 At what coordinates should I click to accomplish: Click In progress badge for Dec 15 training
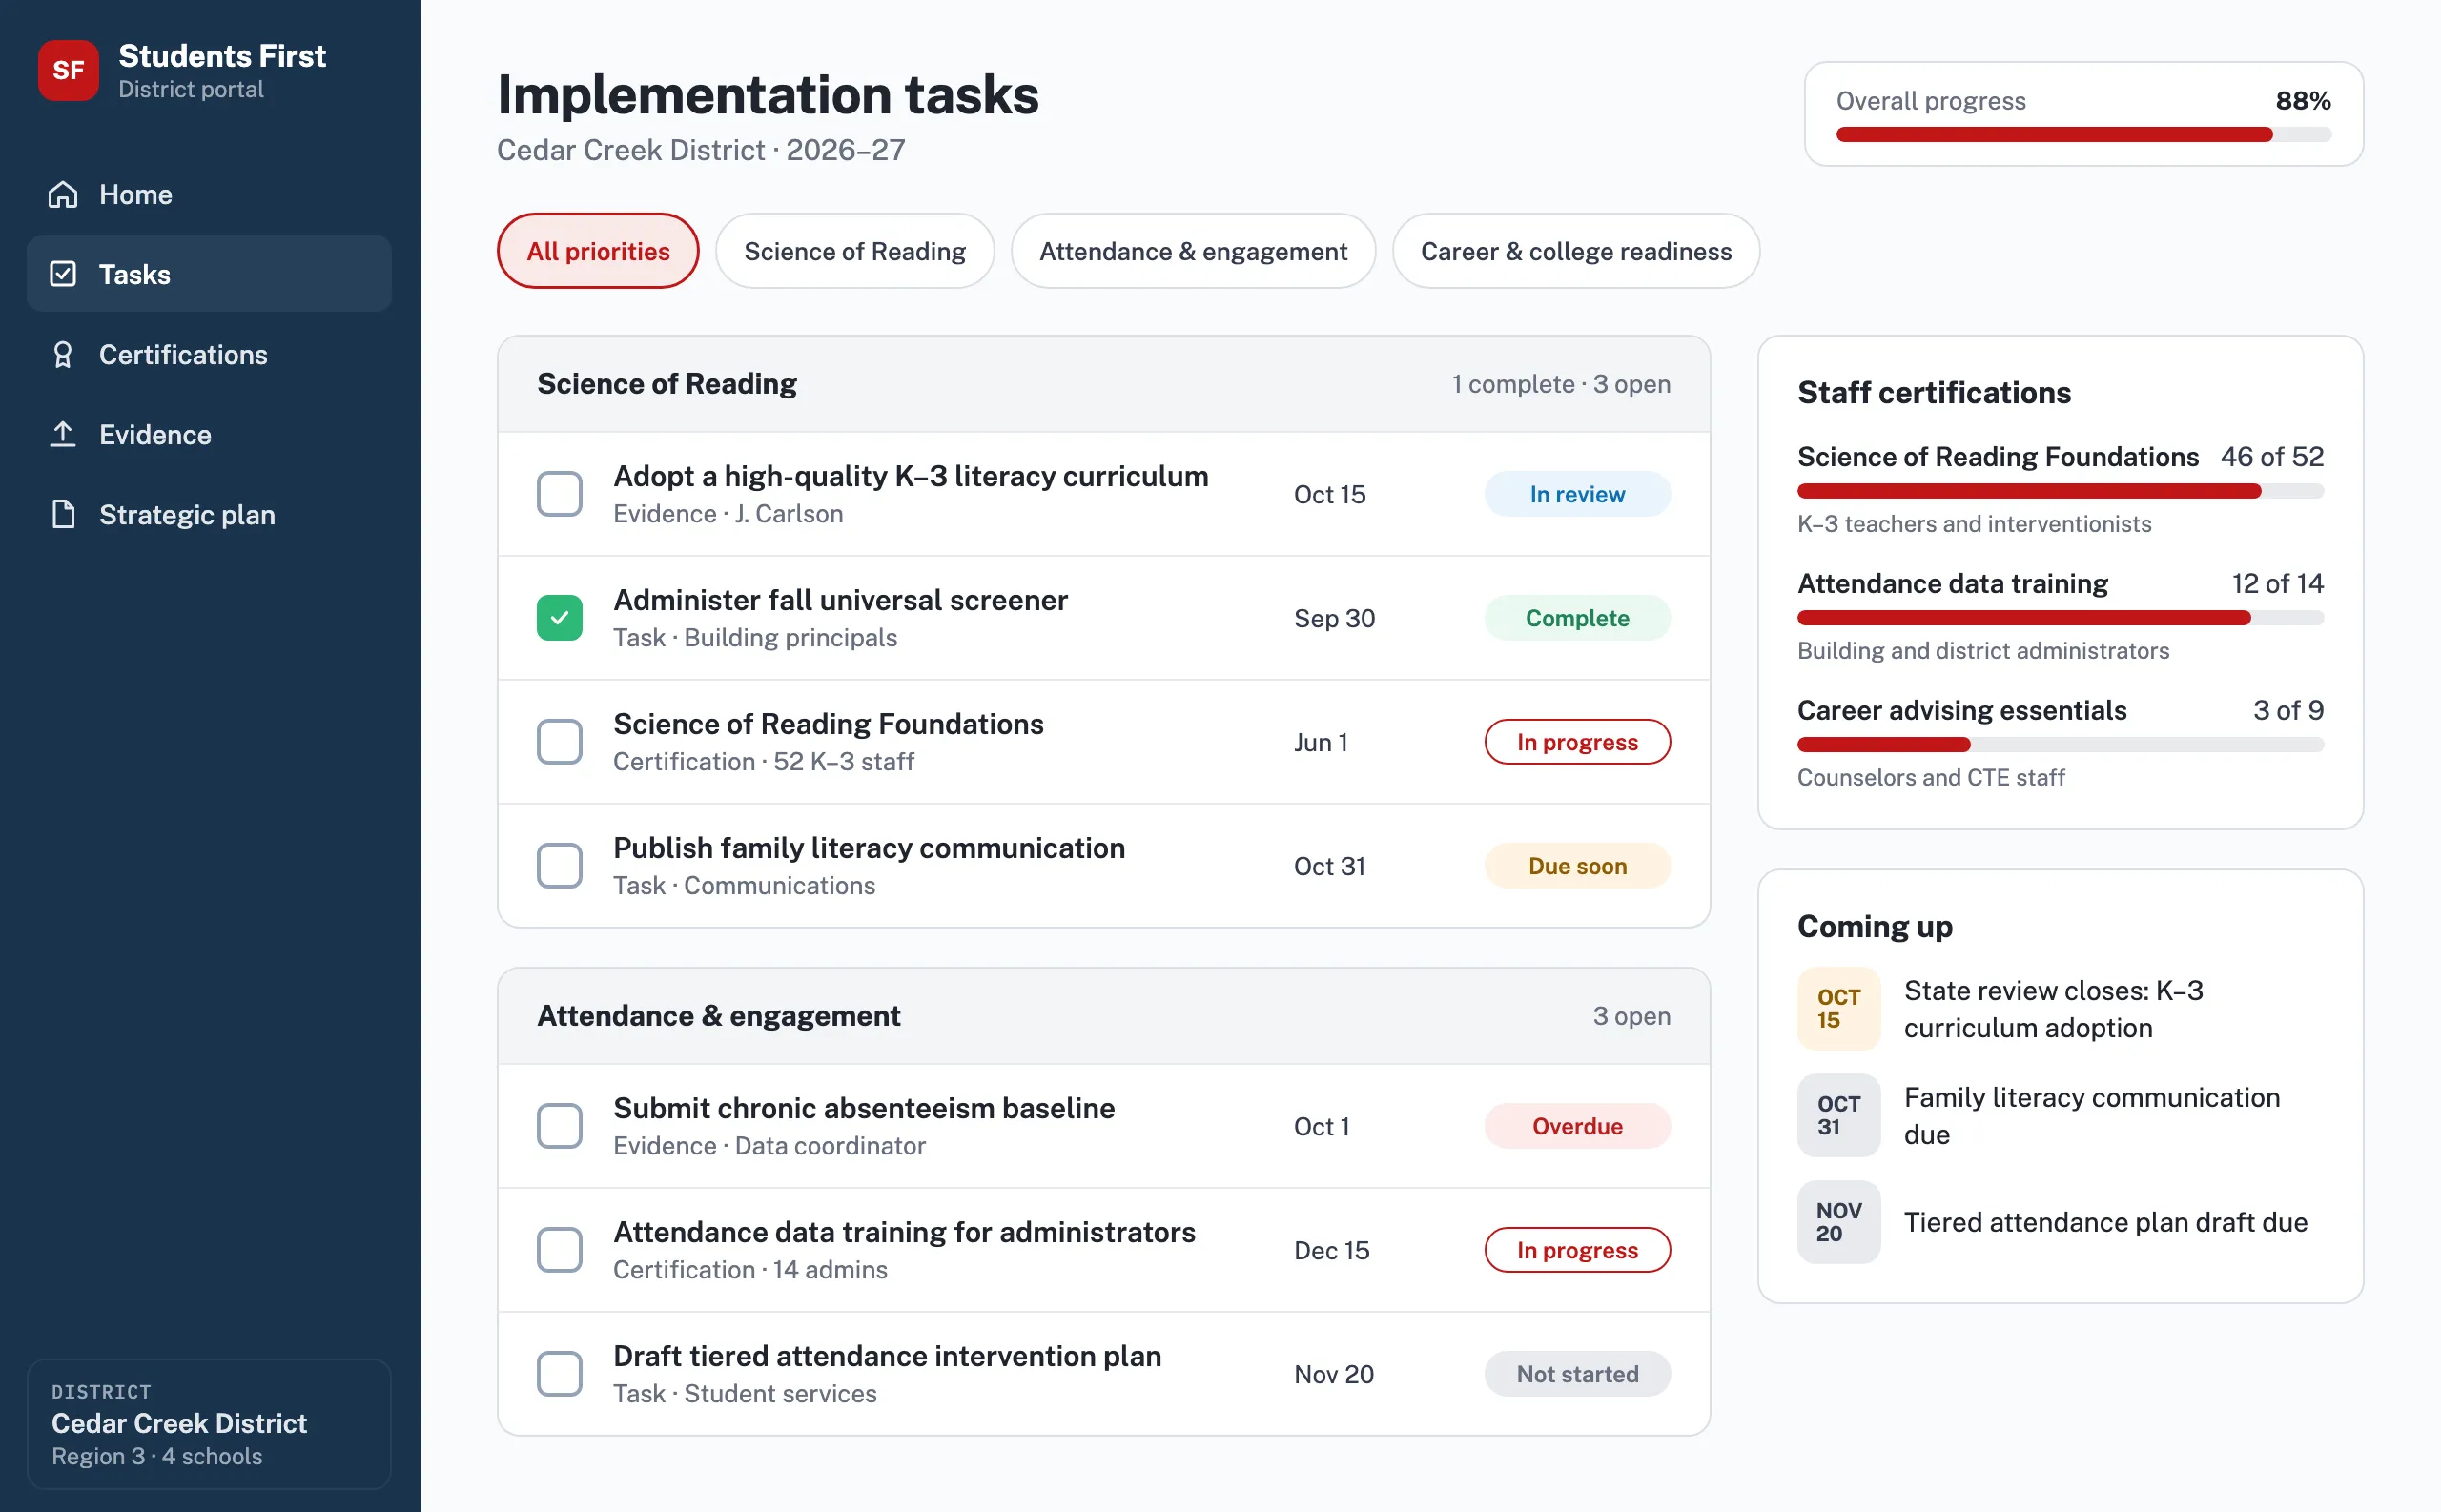click(x=1577, y=1250)
